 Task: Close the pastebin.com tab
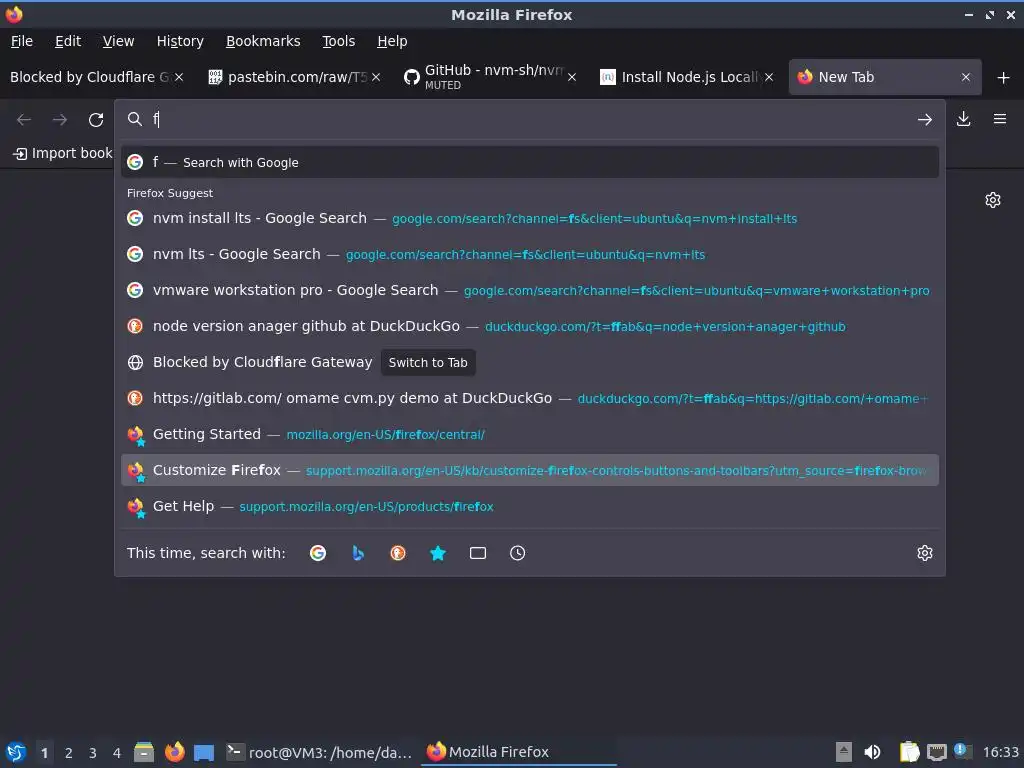pyautogui.click(x=376, y=77)
